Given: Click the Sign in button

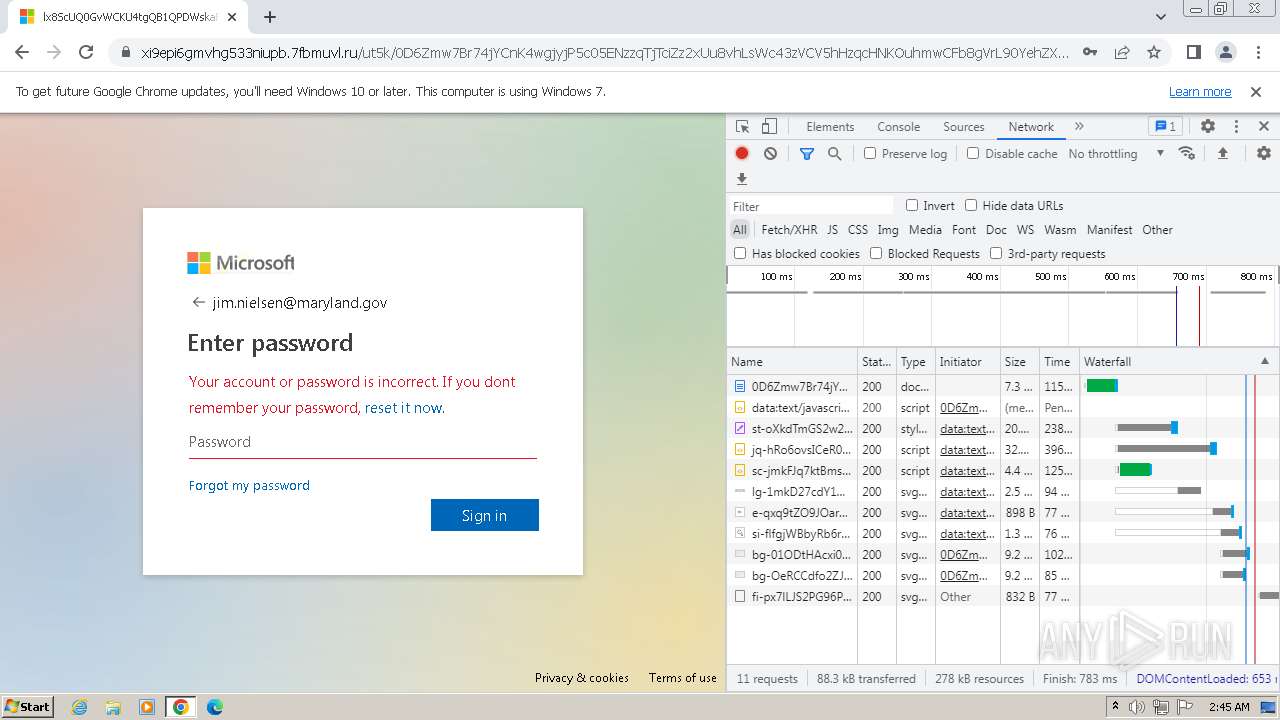Looking at the screenshot, I should (x=485, y=515).
